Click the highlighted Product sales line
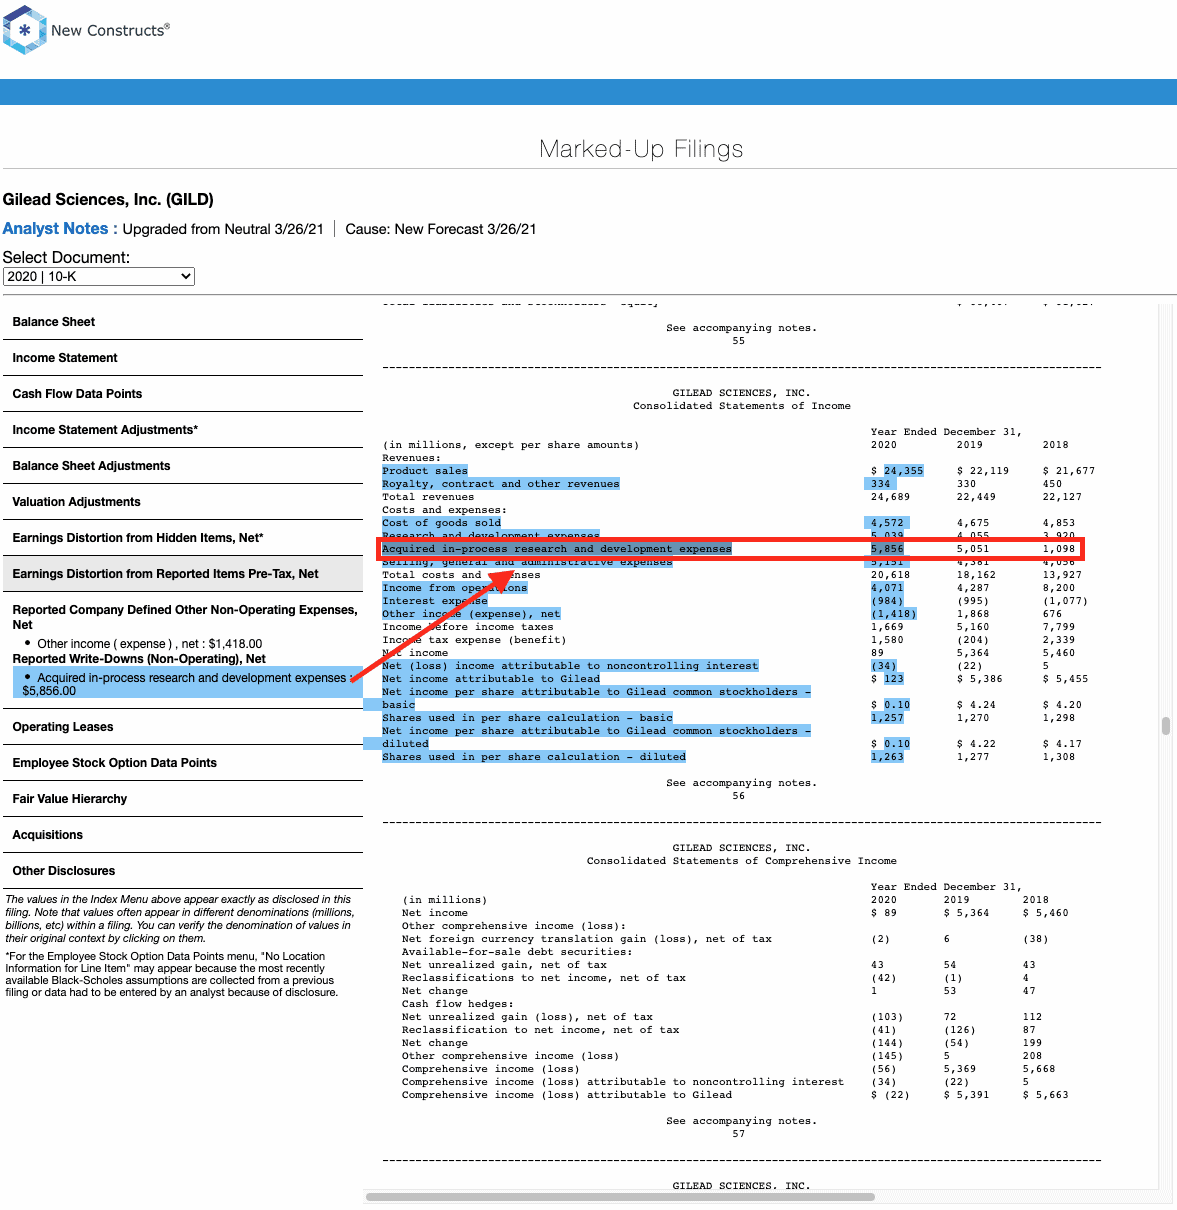The image size is (1177, 1210). point(425,471)
